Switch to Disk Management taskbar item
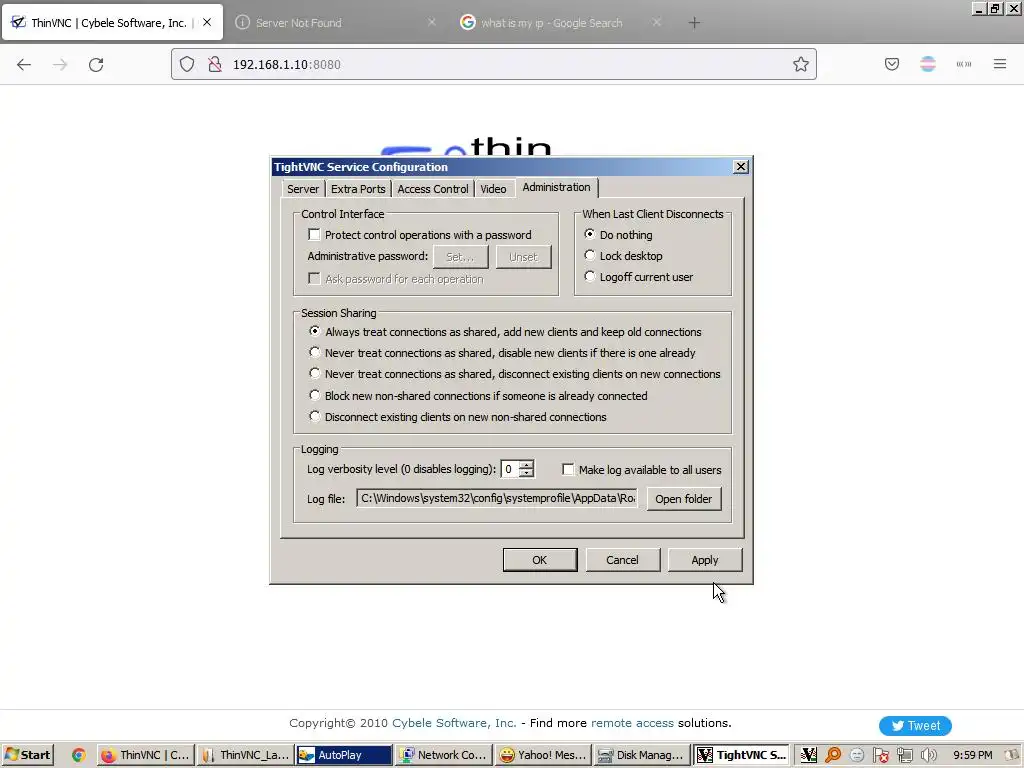 pos(643,755)
